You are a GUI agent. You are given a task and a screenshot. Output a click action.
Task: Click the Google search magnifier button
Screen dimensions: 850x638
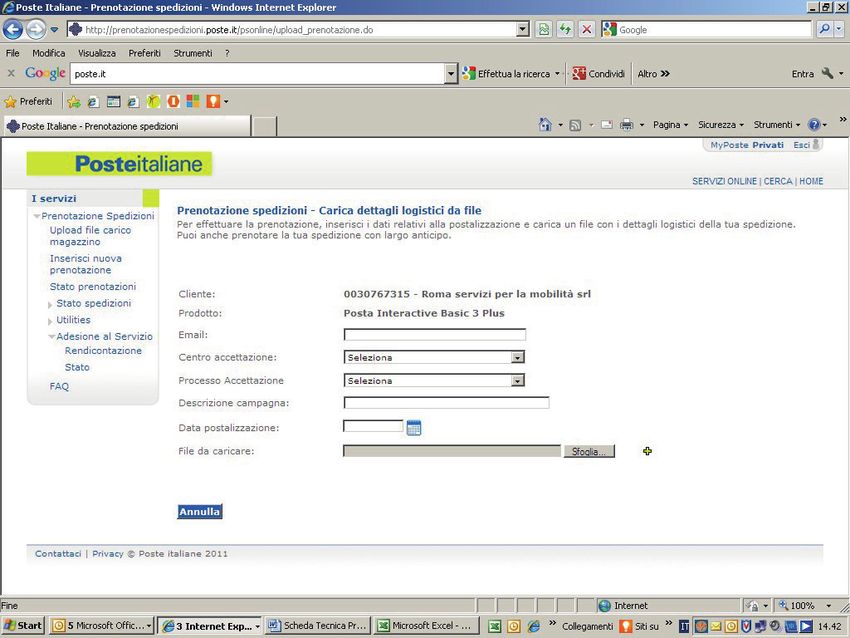pyautogui.click(x=826, y=30)
